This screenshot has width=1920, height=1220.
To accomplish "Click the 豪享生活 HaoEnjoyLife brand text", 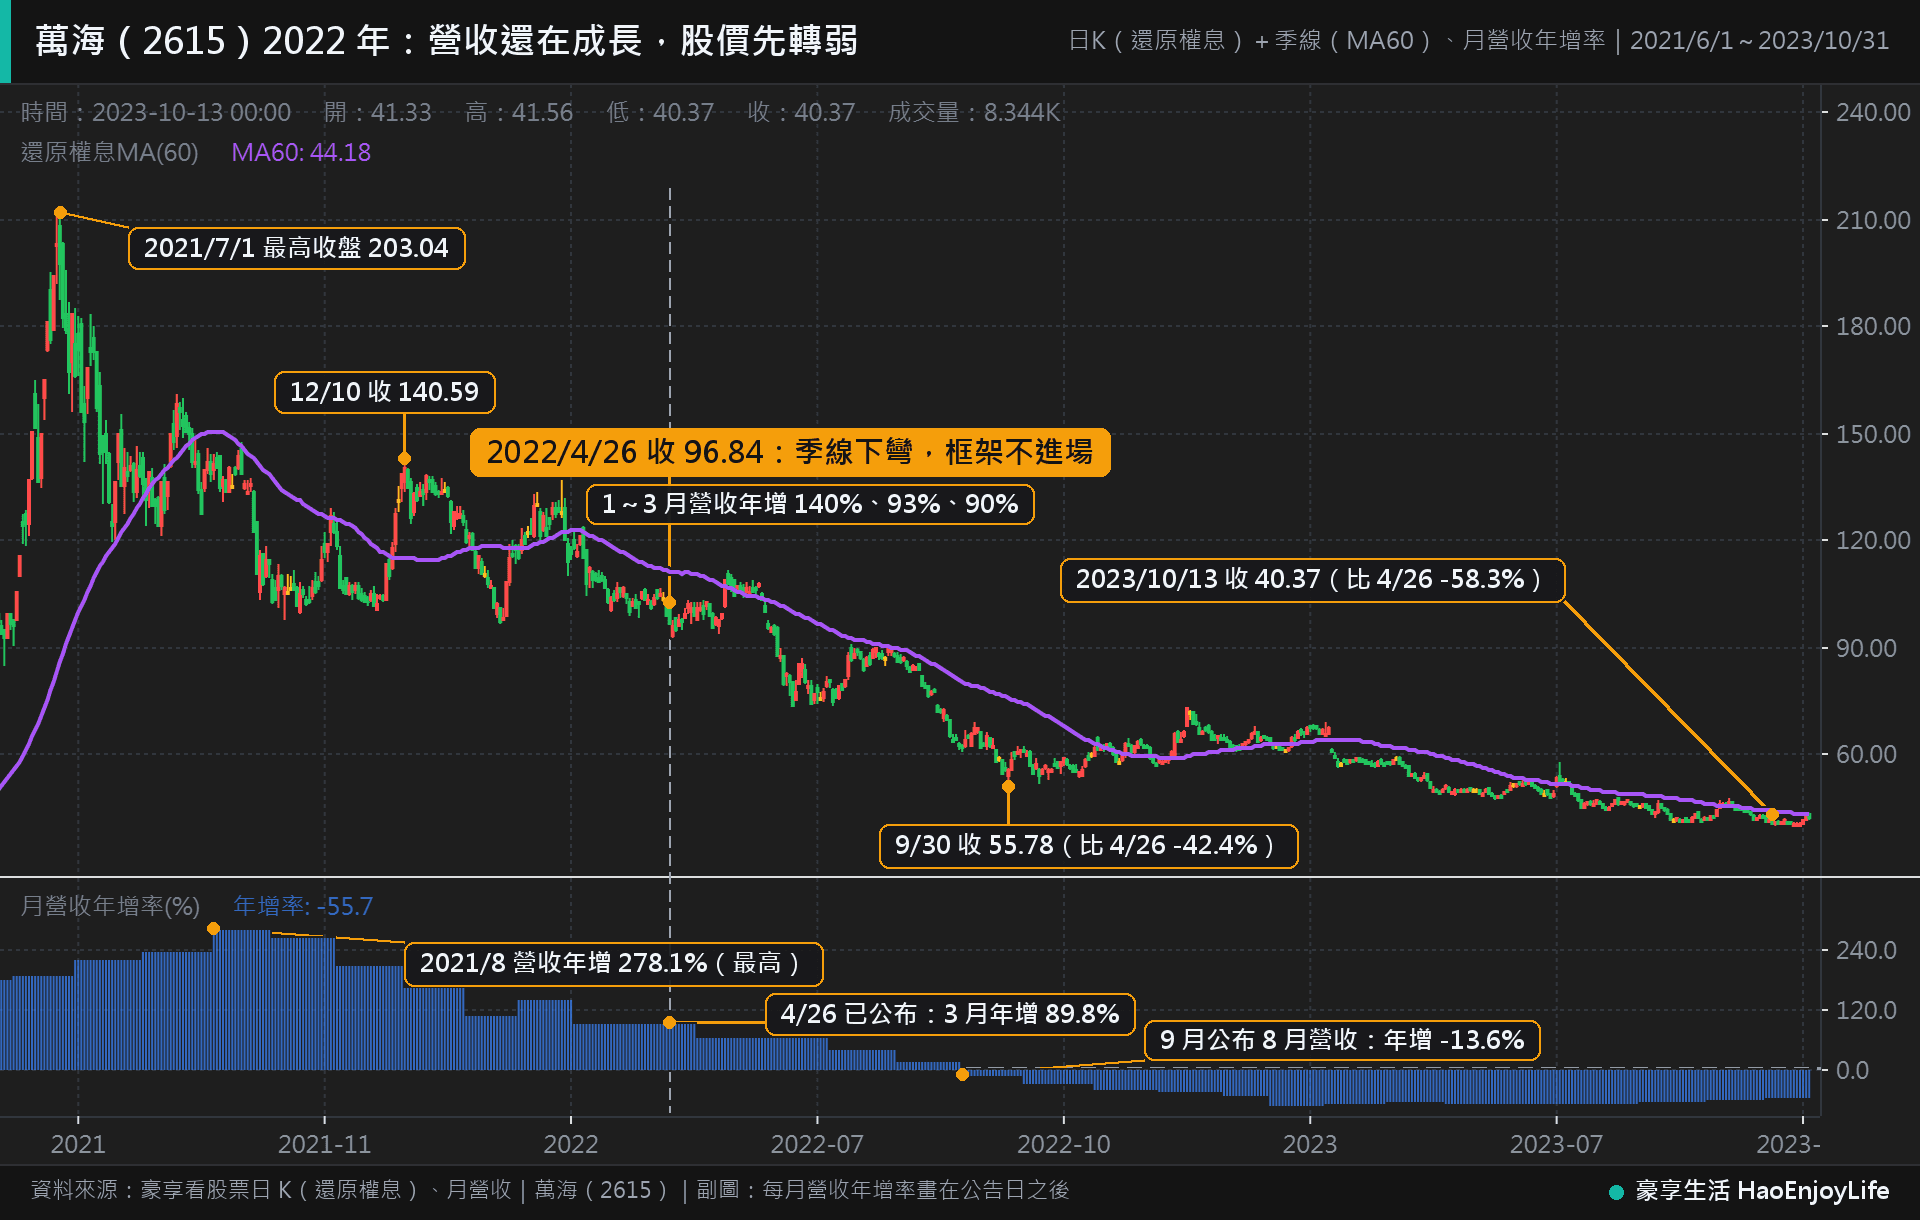I will tap(1762, 1191).
